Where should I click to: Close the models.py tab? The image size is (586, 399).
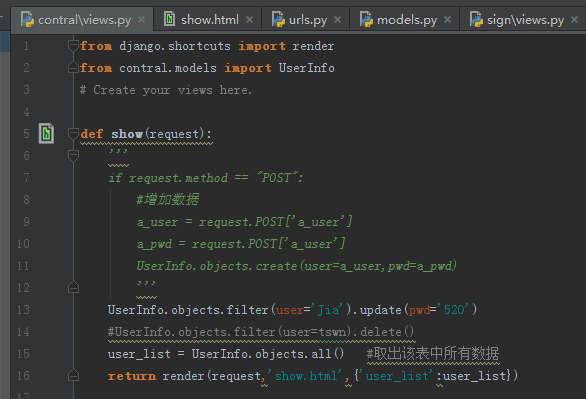point(447,19)
